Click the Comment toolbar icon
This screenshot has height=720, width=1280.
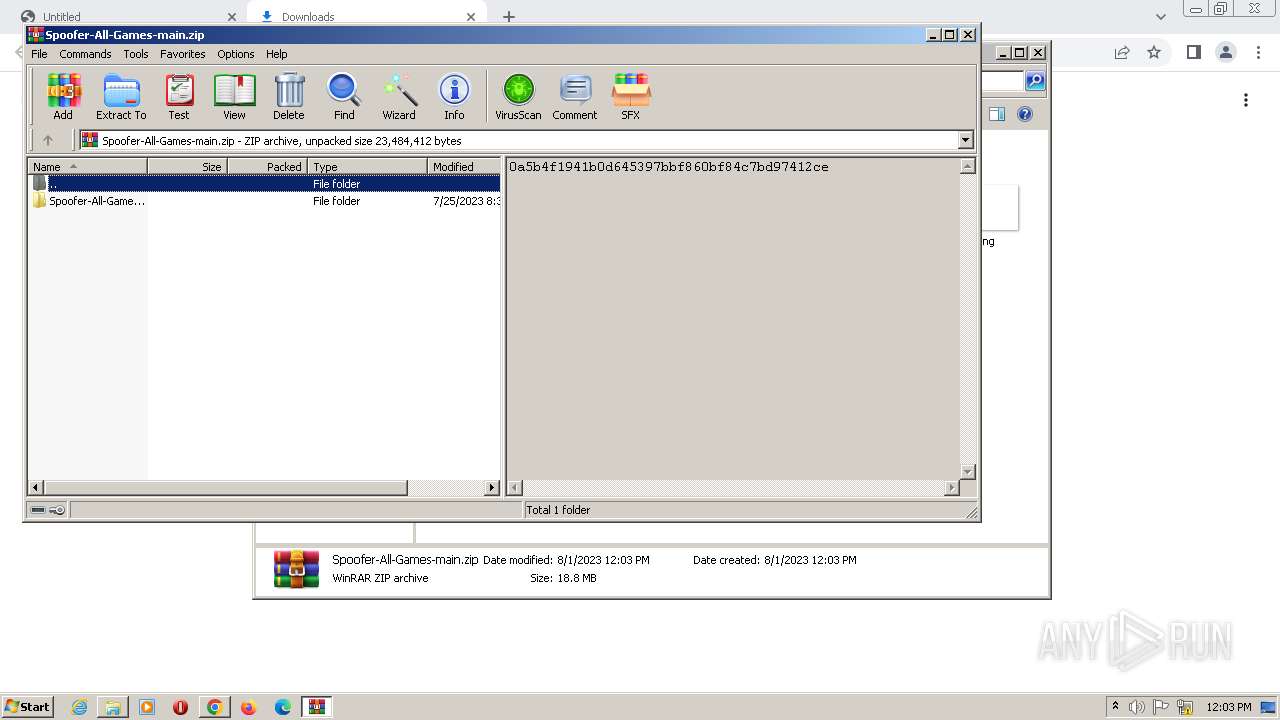[575, 97]
